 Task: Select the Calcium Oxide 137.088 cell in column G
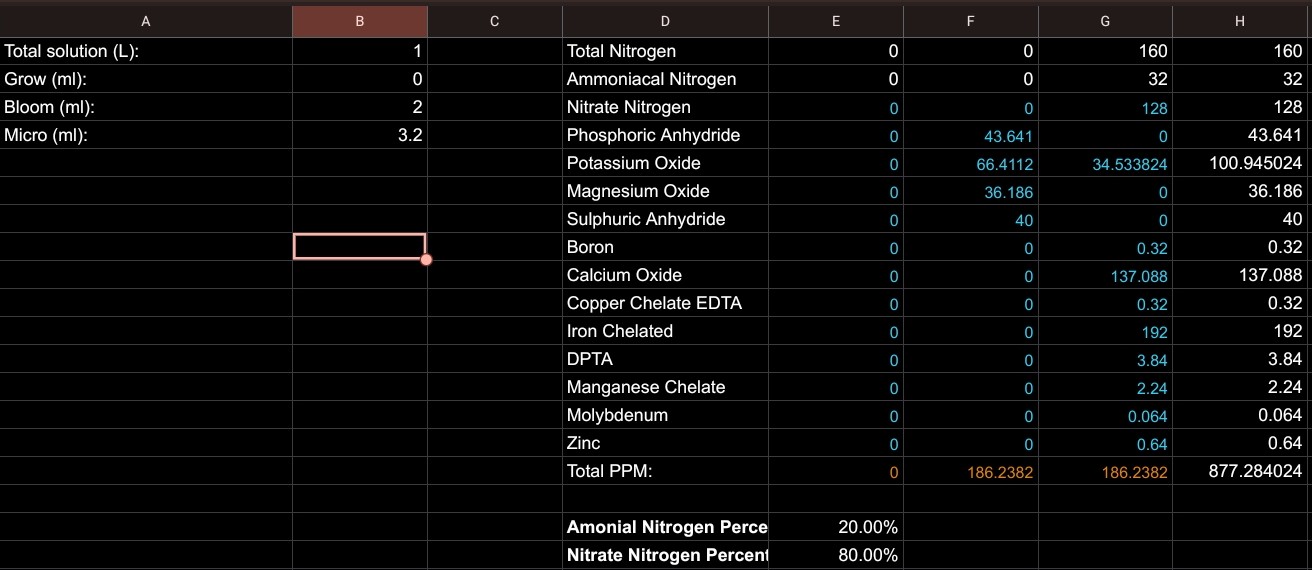(x=1105, y=275)
